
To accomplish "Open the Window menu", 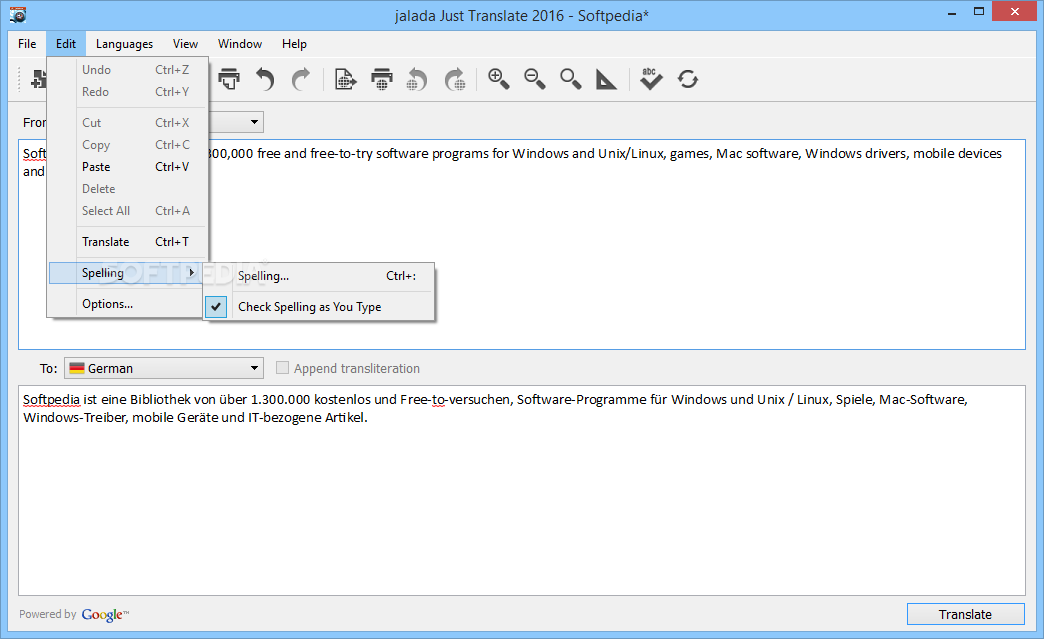I will click(240, 44).
